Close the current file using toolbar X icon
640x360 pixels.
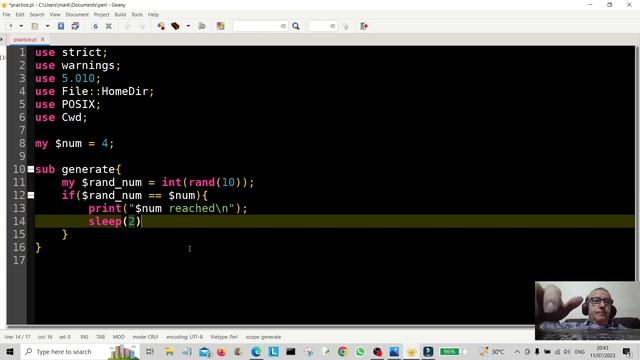(x=109, y=26)
